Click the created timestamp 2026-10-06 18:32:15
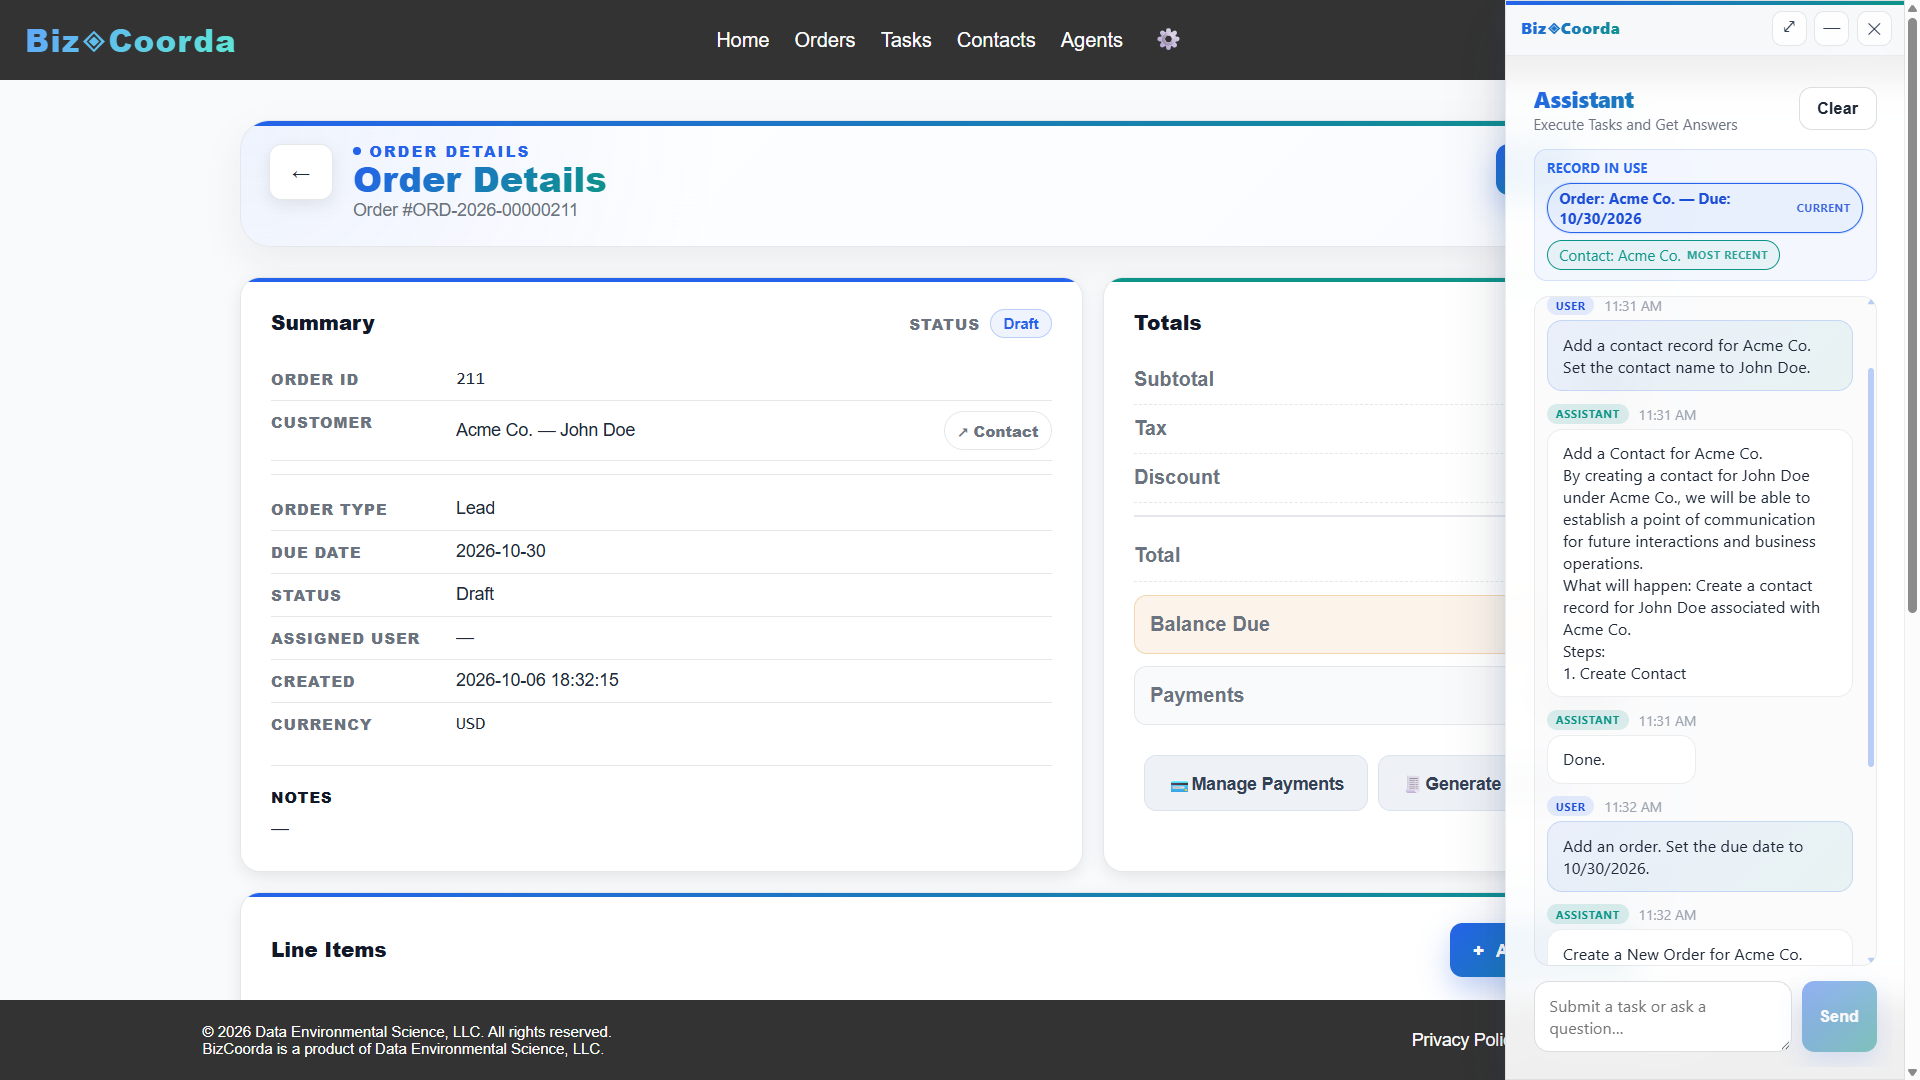The width and height of the screenshot is (1920, 1080). pos(537,680)
